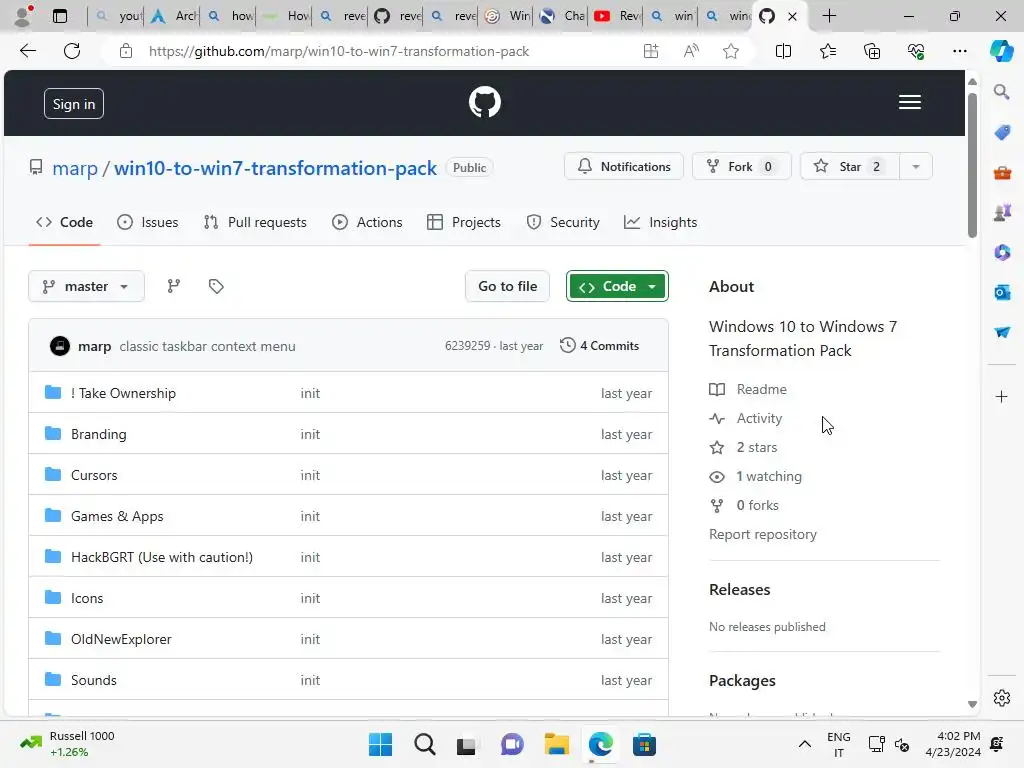
Task: Open the master branch selector
Action: coord(86,286)
